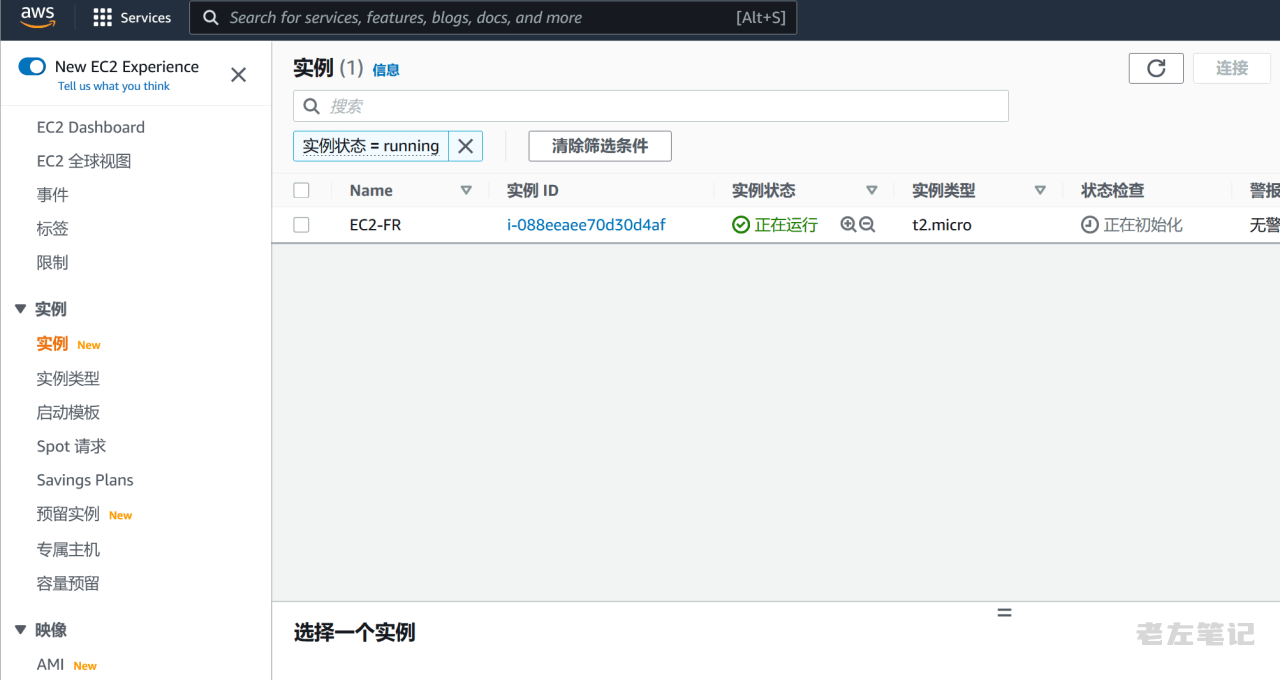Open the 实例状态 column sort arrow

[x=871, y=190]
